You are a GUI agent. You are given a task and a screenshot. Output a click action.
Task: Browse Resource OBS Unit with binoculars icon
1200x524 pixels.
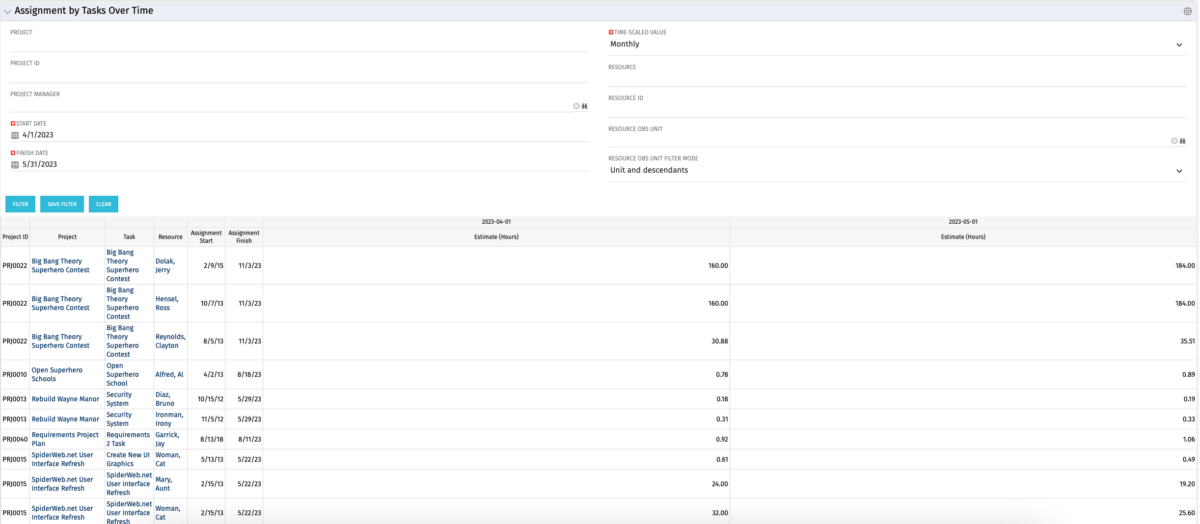coord(1183,141)
